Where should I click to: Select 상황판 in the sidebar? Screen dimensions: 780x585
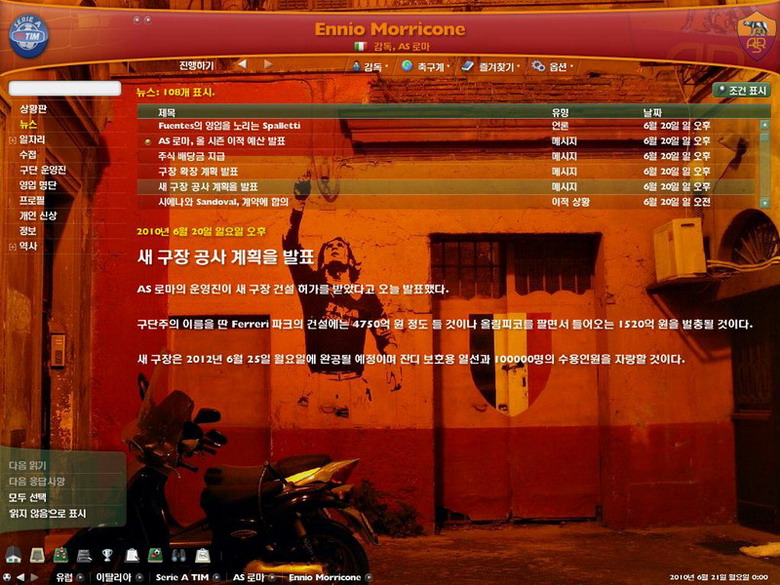[33, 109]
